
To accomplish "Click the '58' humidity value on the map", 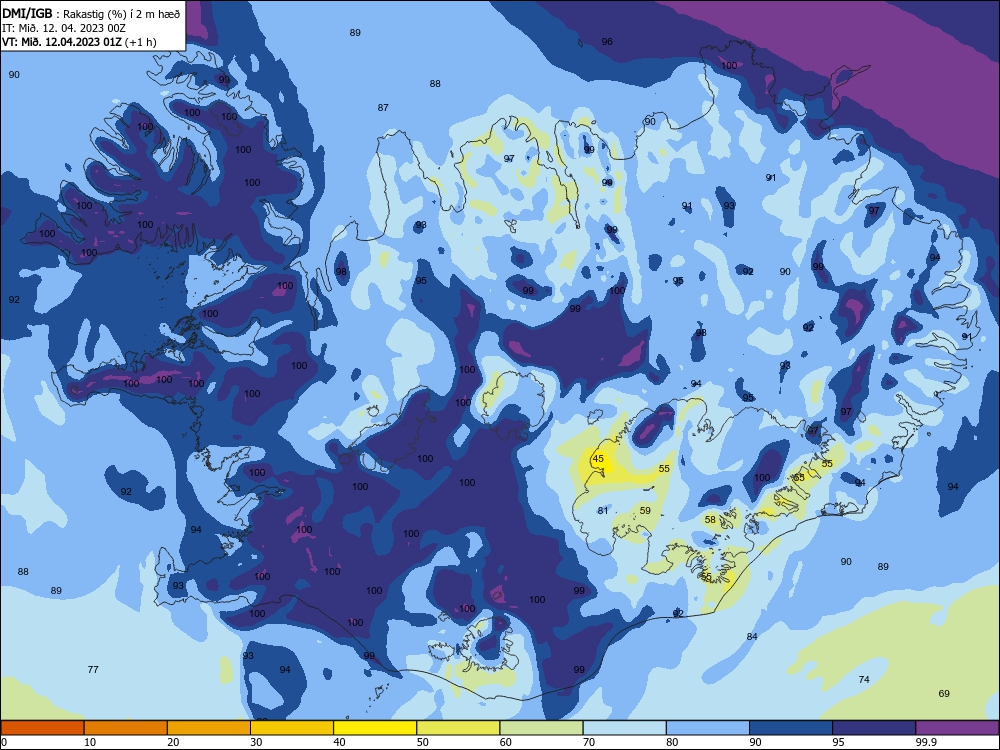I will [x=710, y=519].
